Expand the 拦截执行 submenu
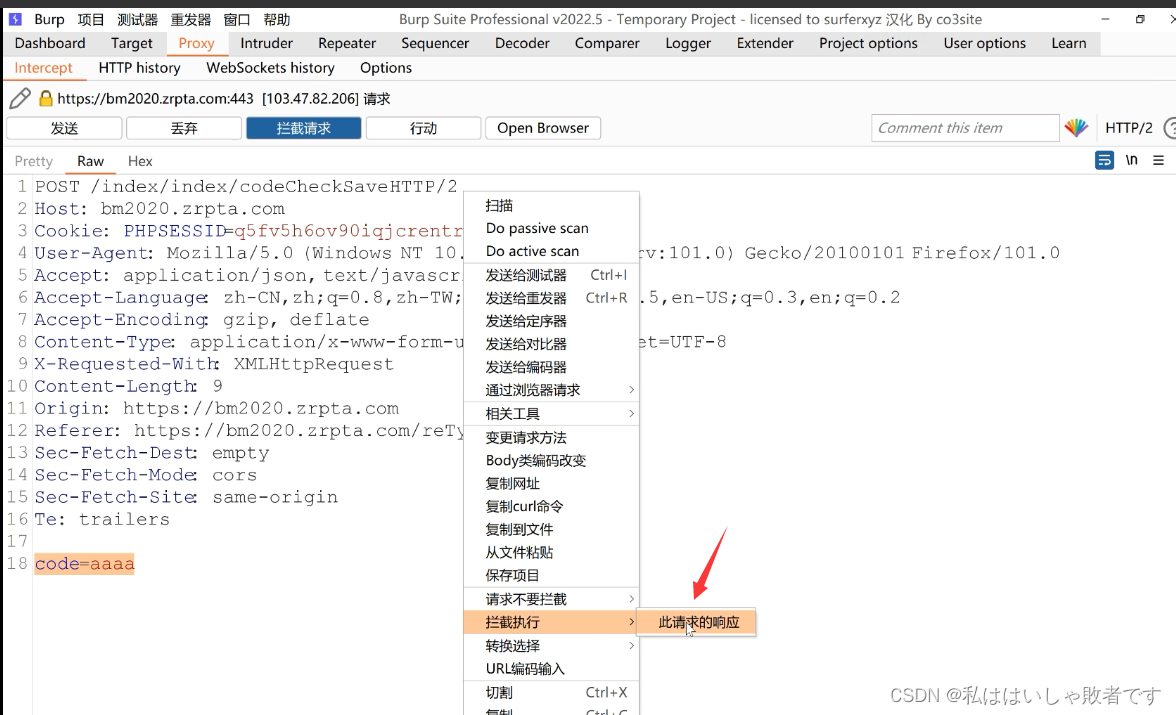This screenshot has height=715, width=1176. [x=552, y=622]
